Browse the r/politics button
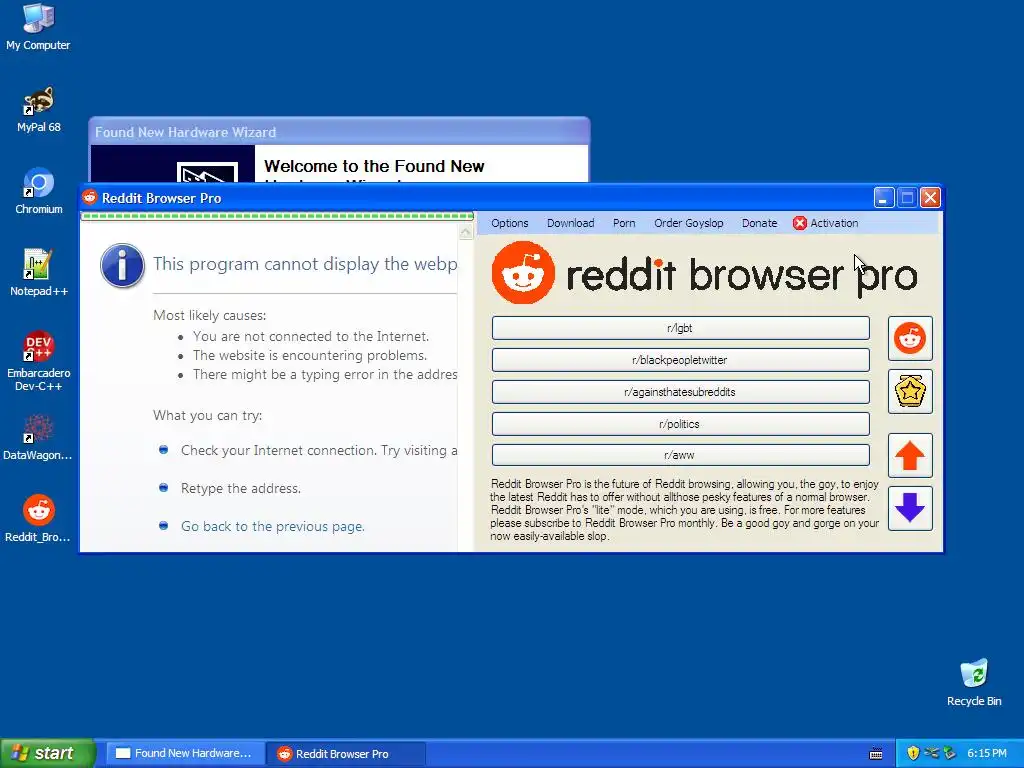This screenshot has height=768, width=1024. click(x=680, y=424)
